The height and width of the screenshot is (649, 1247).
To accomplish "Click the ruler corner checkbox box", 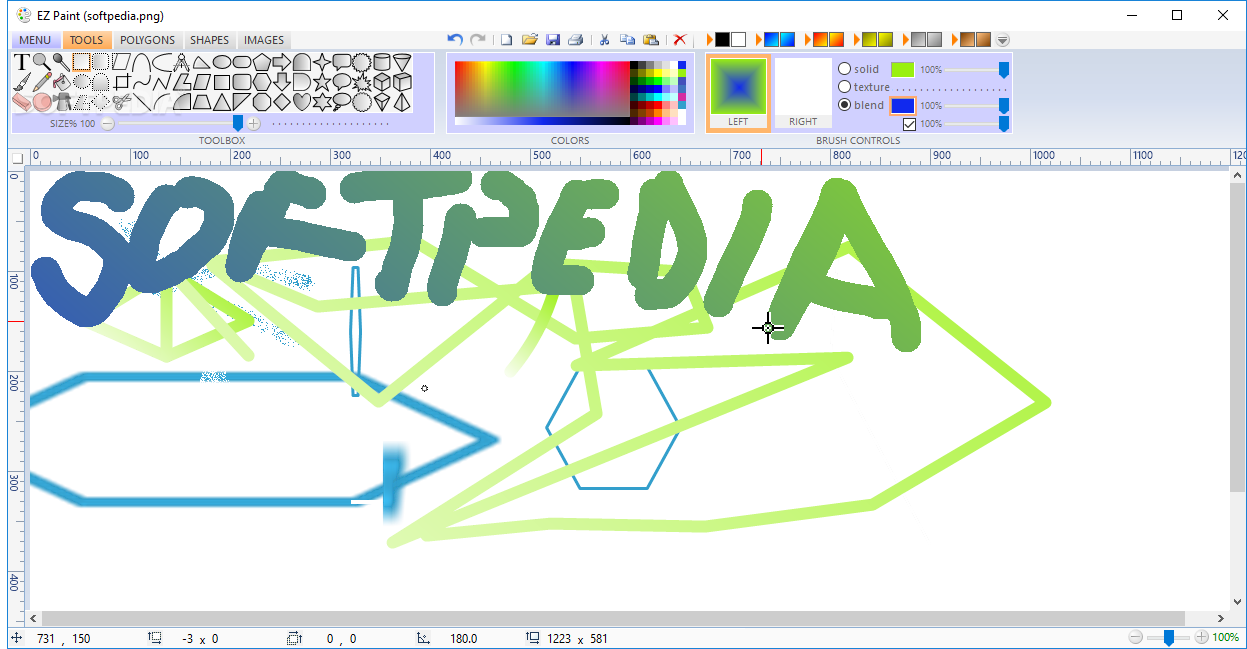I will pos(18,157).
